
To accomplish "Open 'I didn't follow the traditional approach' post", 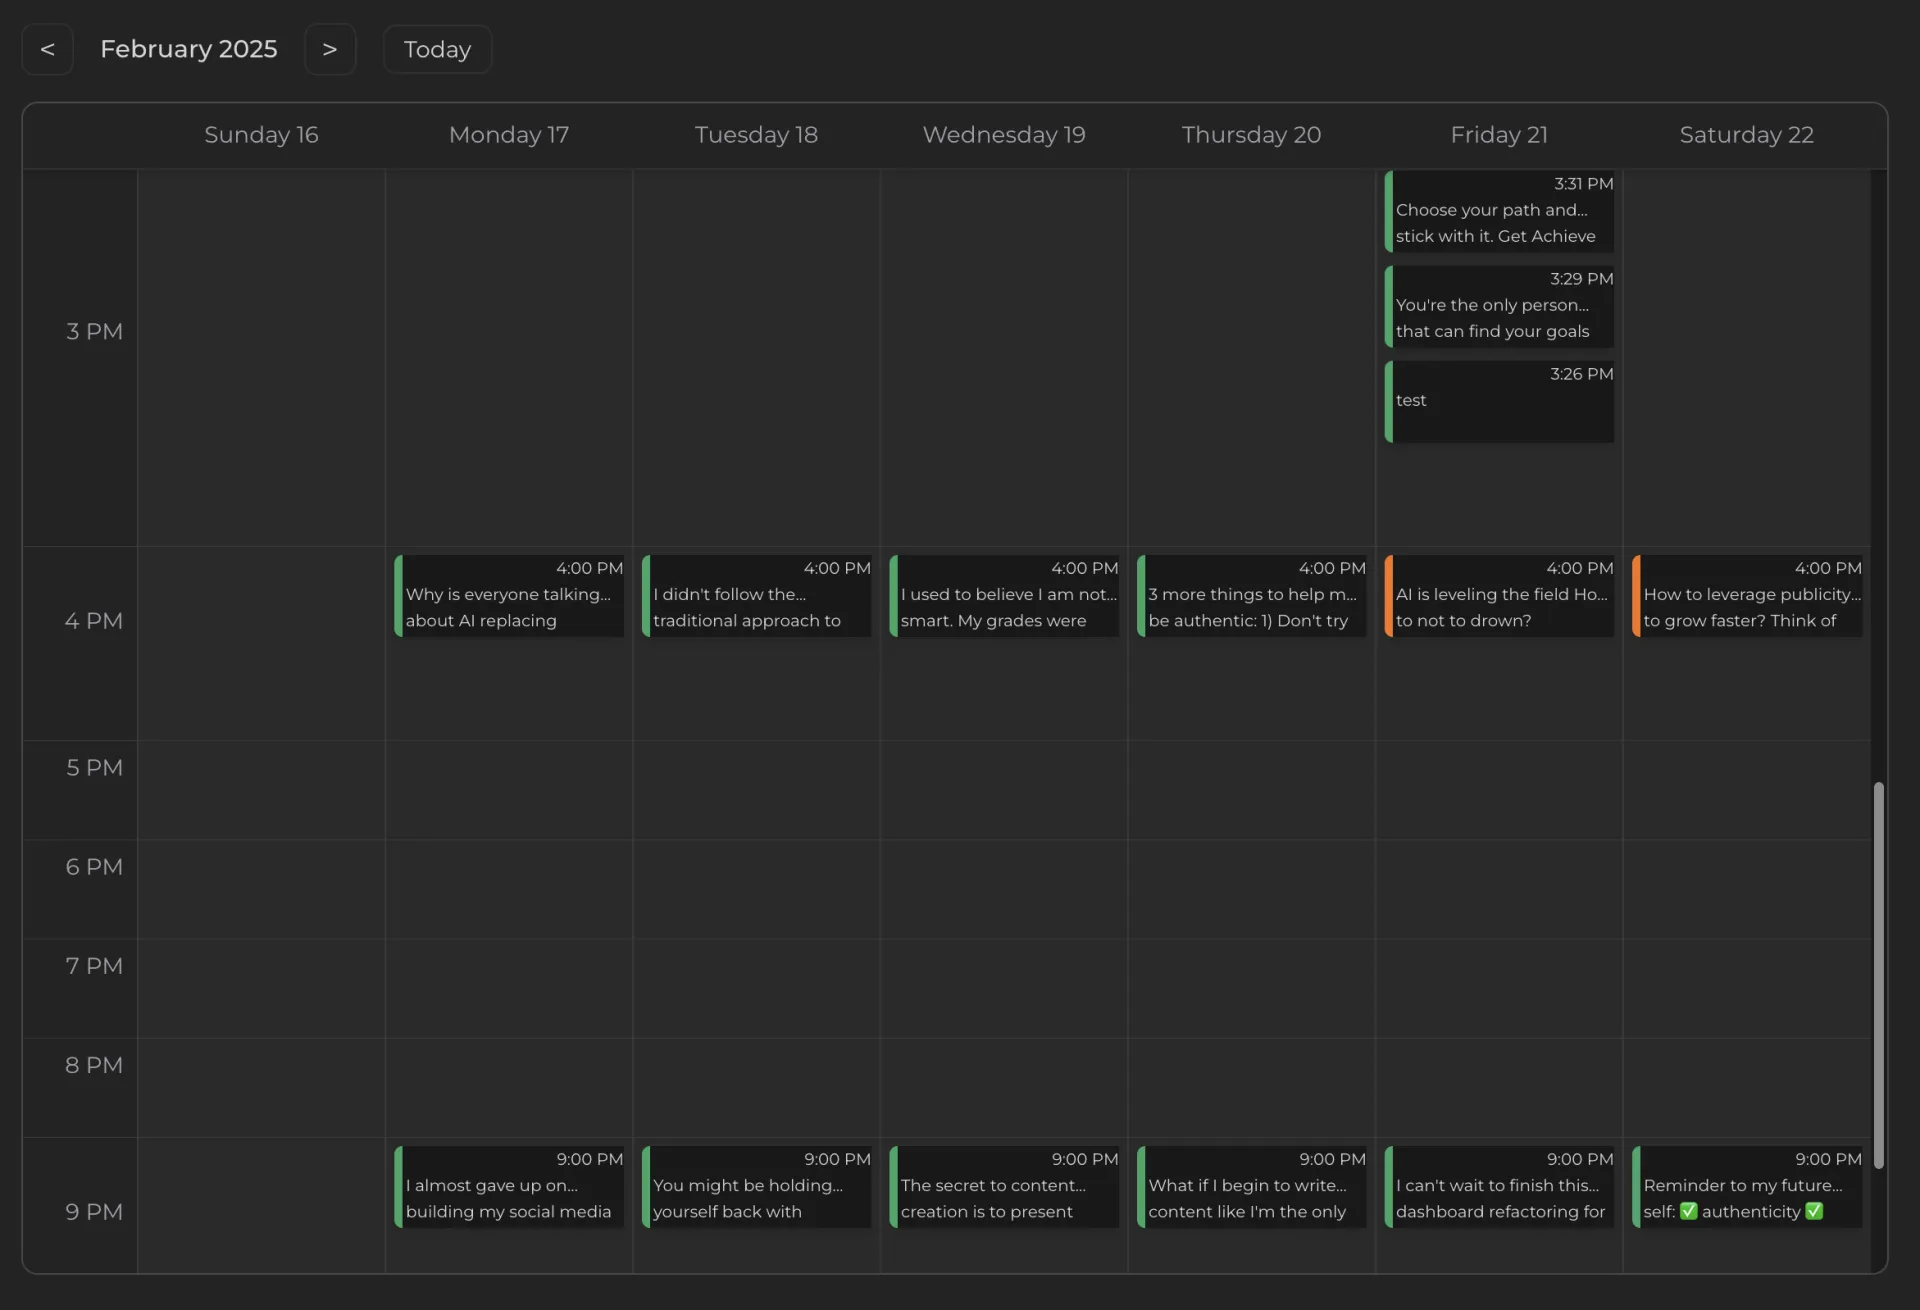I will [x=757, y=596].
